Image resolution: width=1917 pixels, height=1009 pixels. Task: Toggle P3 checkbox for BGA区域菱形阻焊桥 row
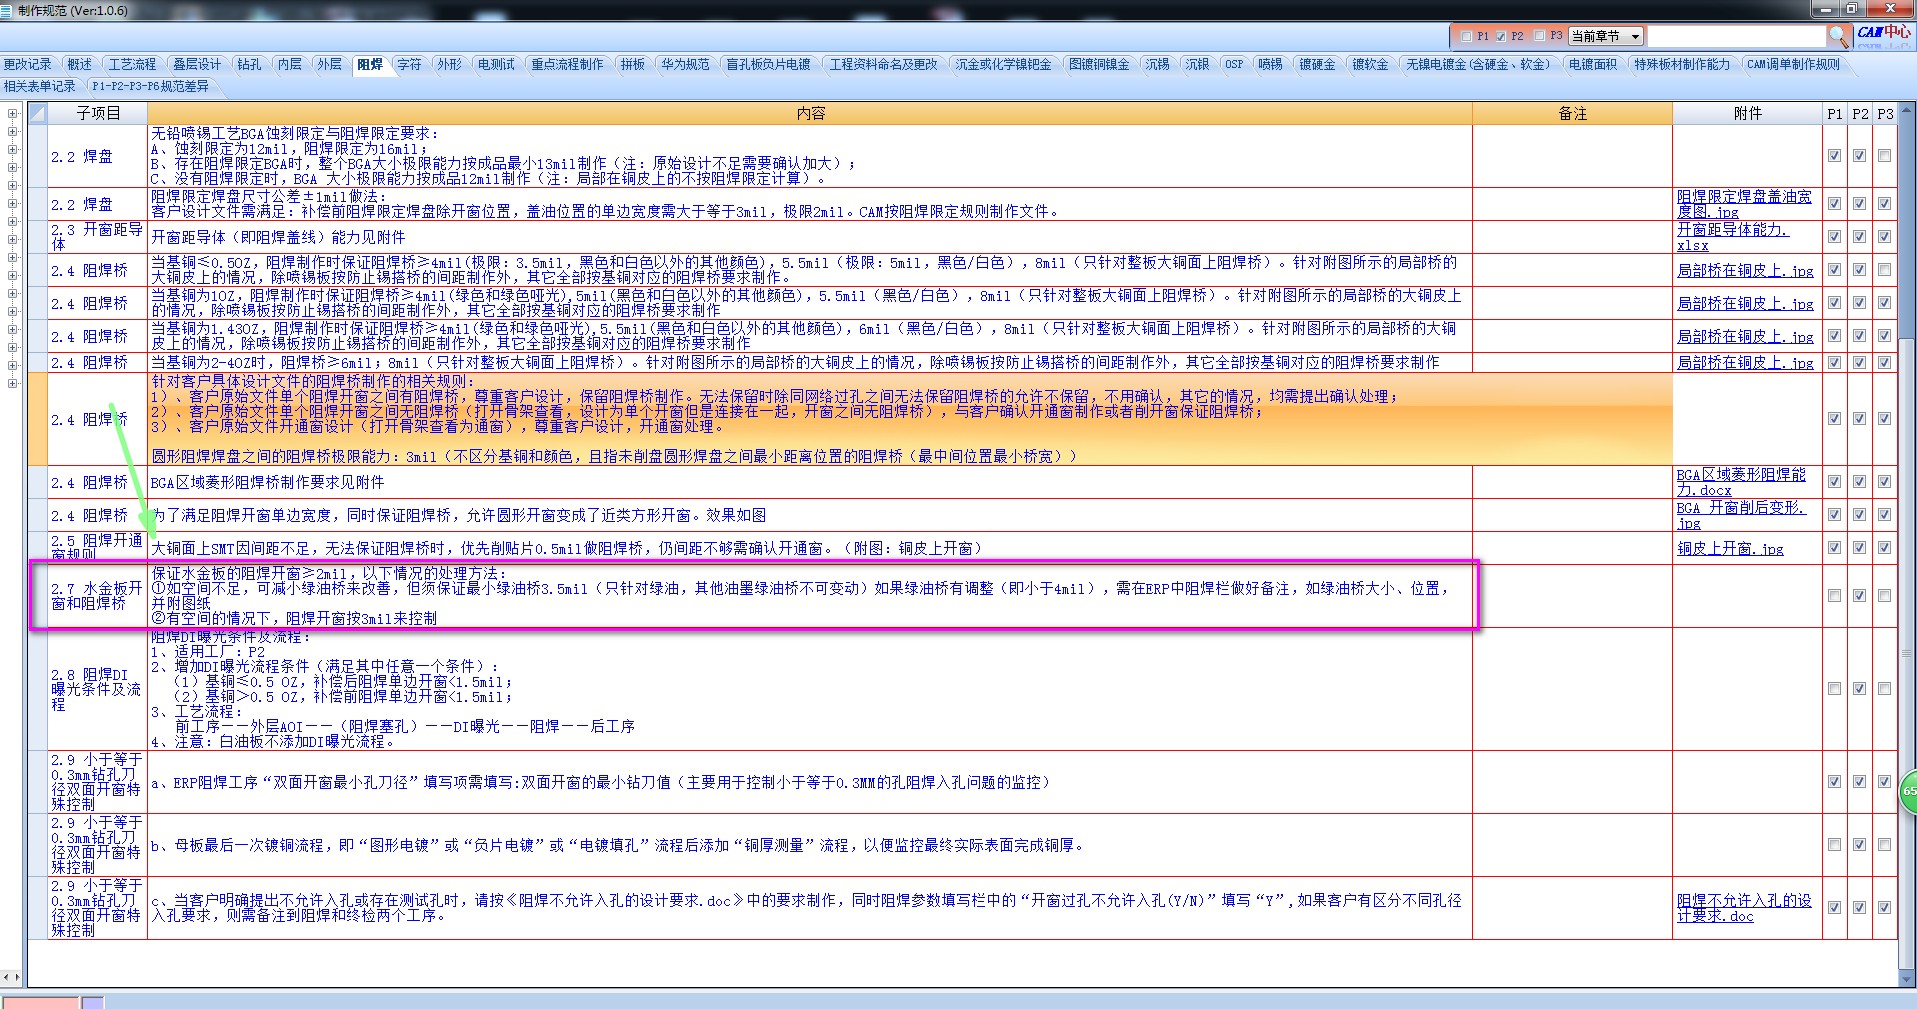(x=1884, y=482)
